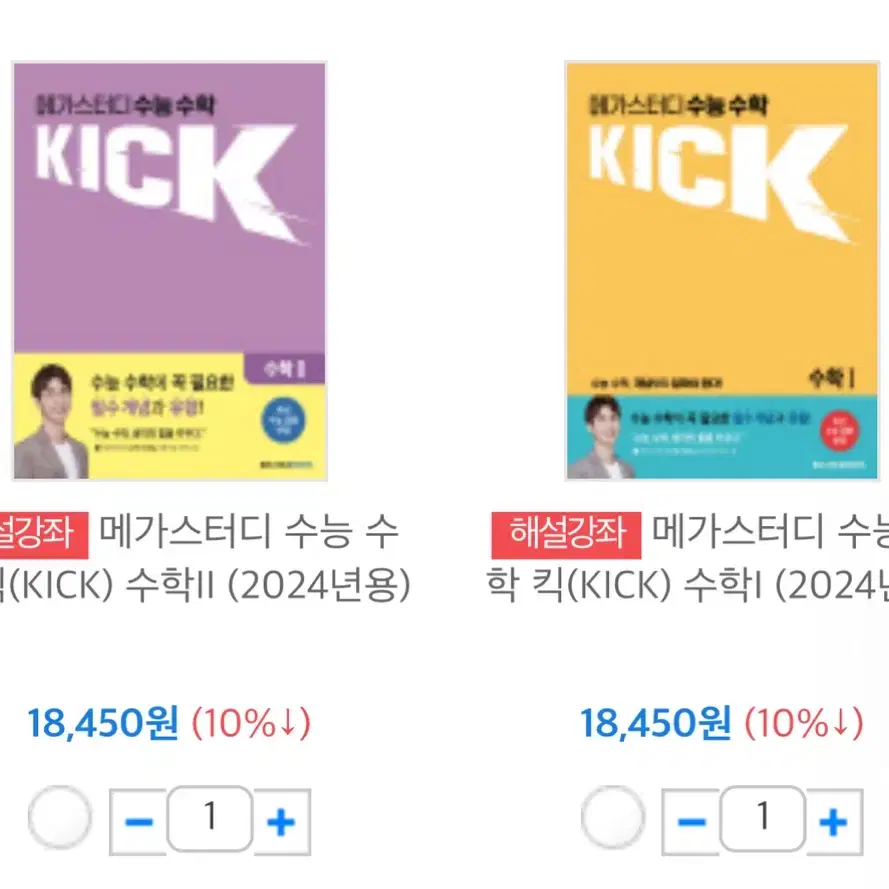Click red round sticker on yellow cover
This screenshot has height=889, width=889.
pos(839,431)
